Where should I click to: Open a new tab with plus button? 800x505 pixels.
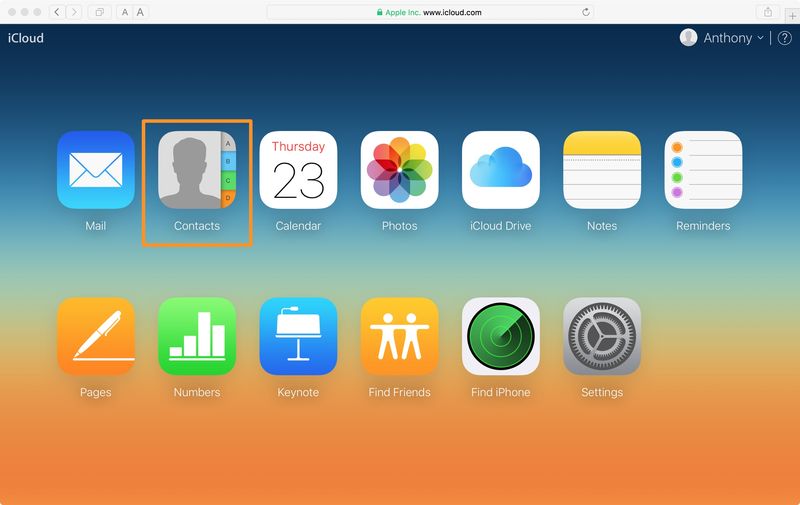coord(792,16)
